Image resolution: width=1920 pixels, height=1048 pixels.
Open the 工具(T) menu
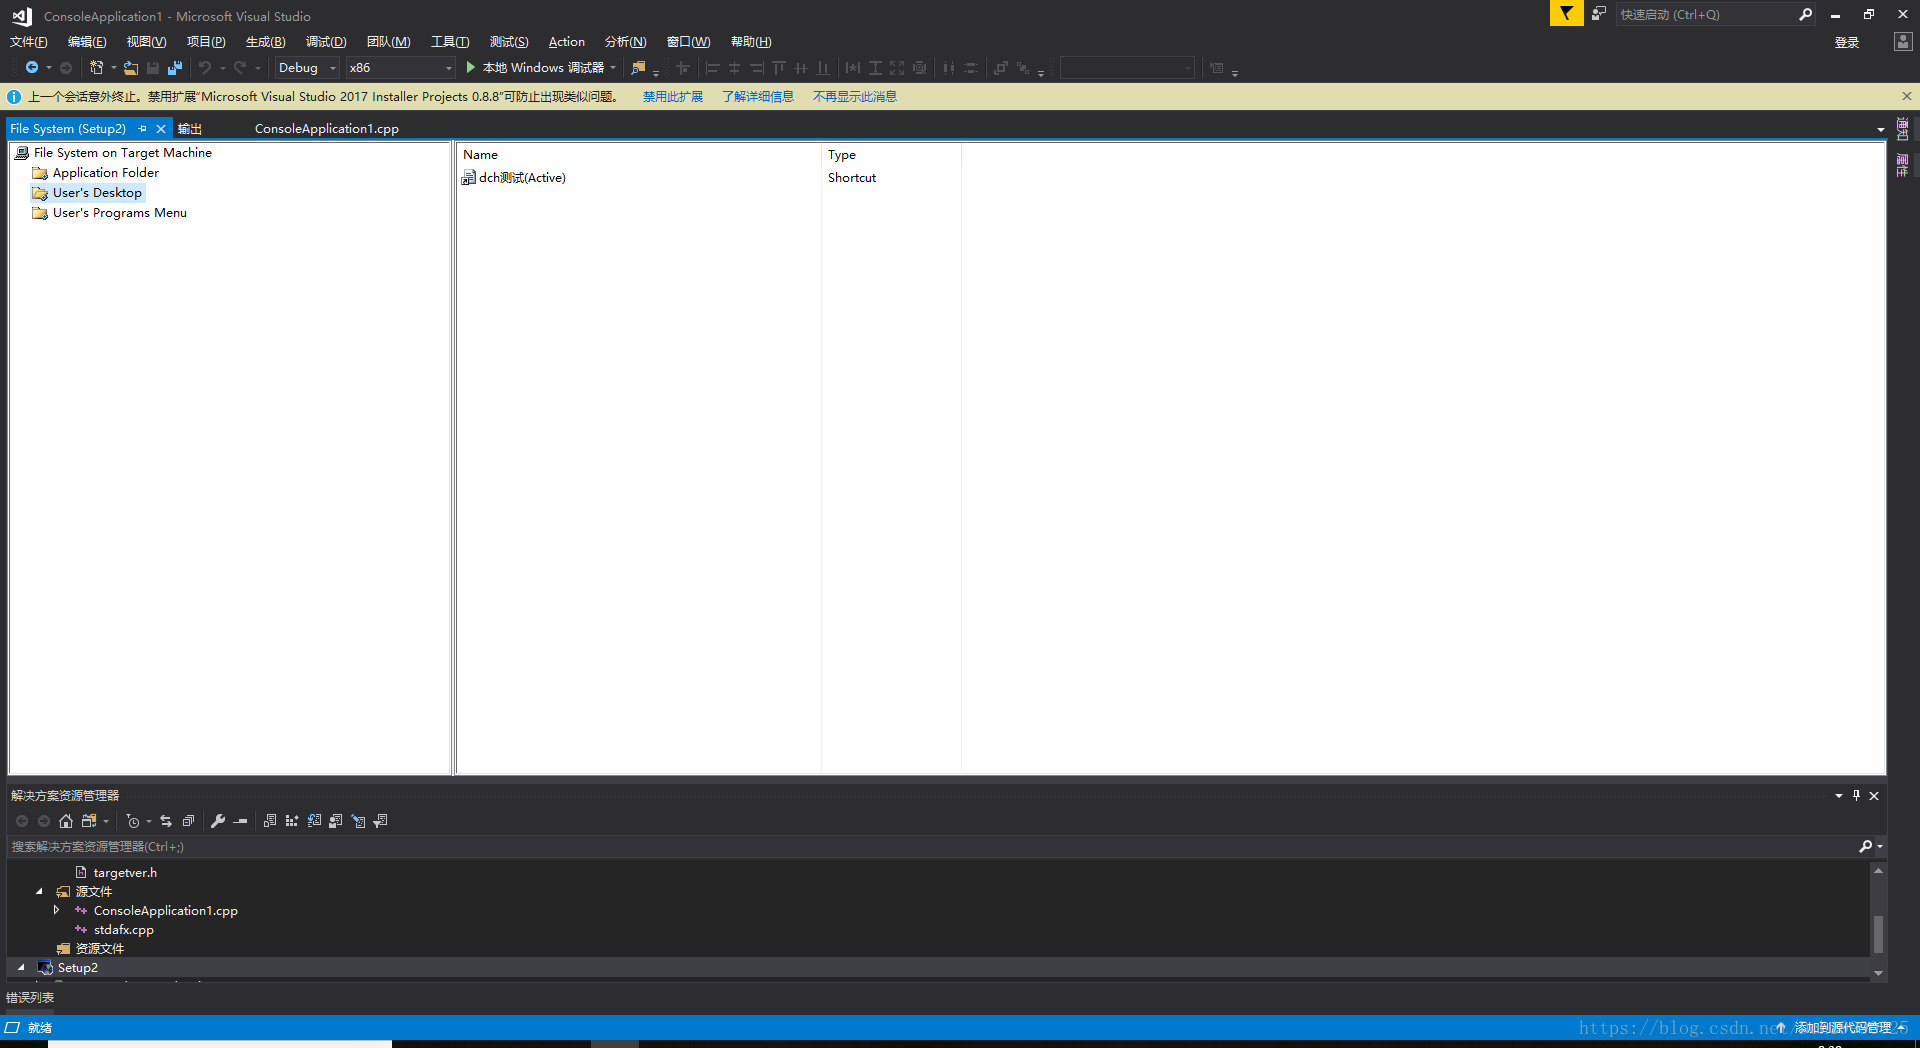(450, 42)
